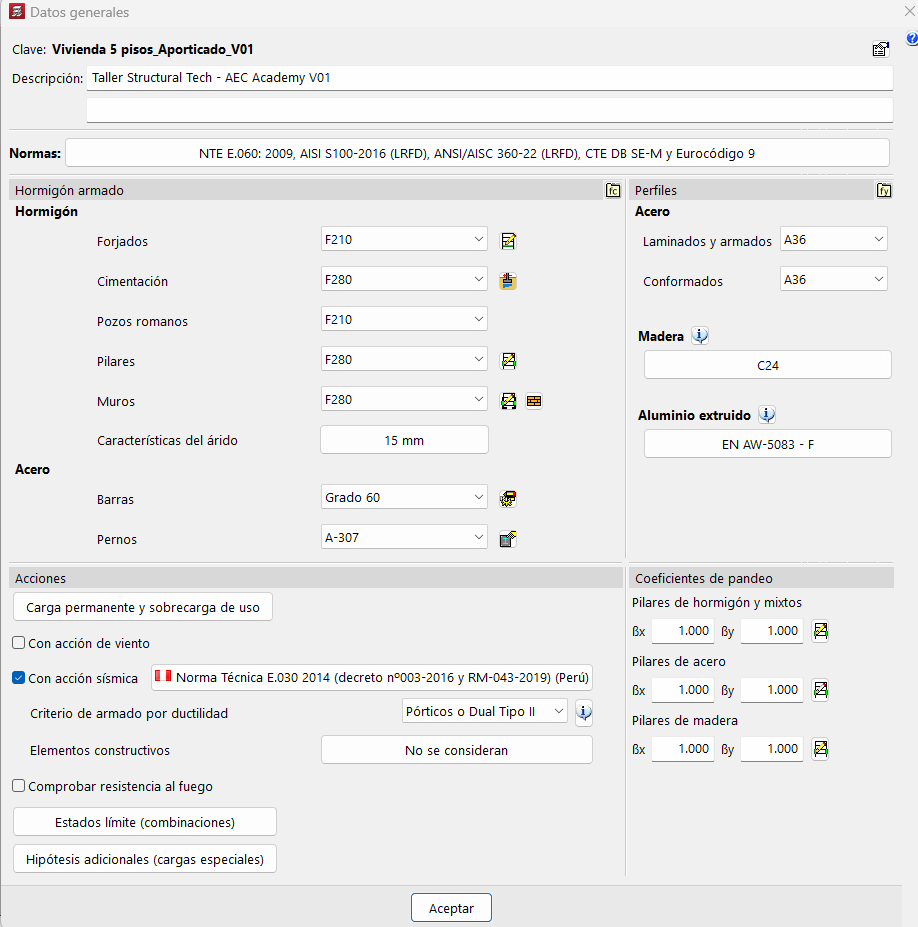
Task: Open Criterio de armado por ductilidad dropdown
Action: tap(485, 711)
